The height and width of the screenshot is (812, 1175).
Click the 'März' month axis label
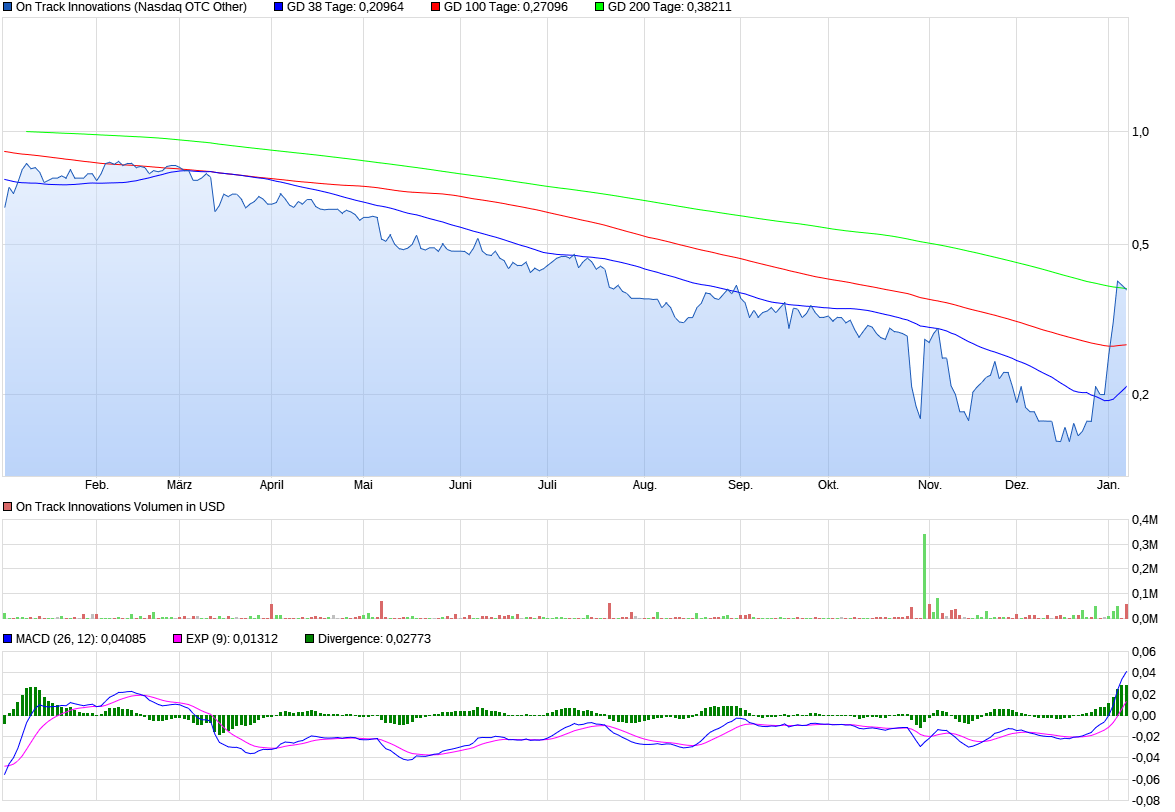179,485
